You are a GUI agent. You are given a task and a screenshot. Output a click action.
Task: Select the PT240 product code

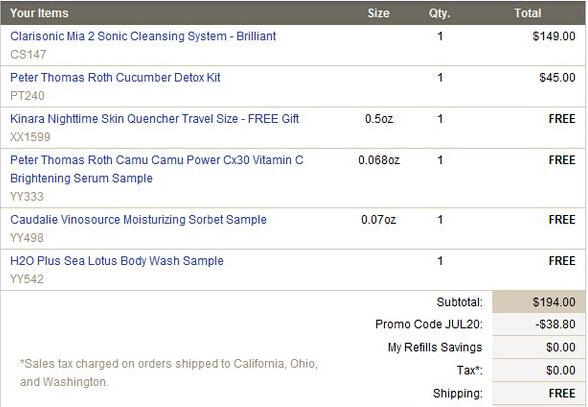(x=27, y=96)
